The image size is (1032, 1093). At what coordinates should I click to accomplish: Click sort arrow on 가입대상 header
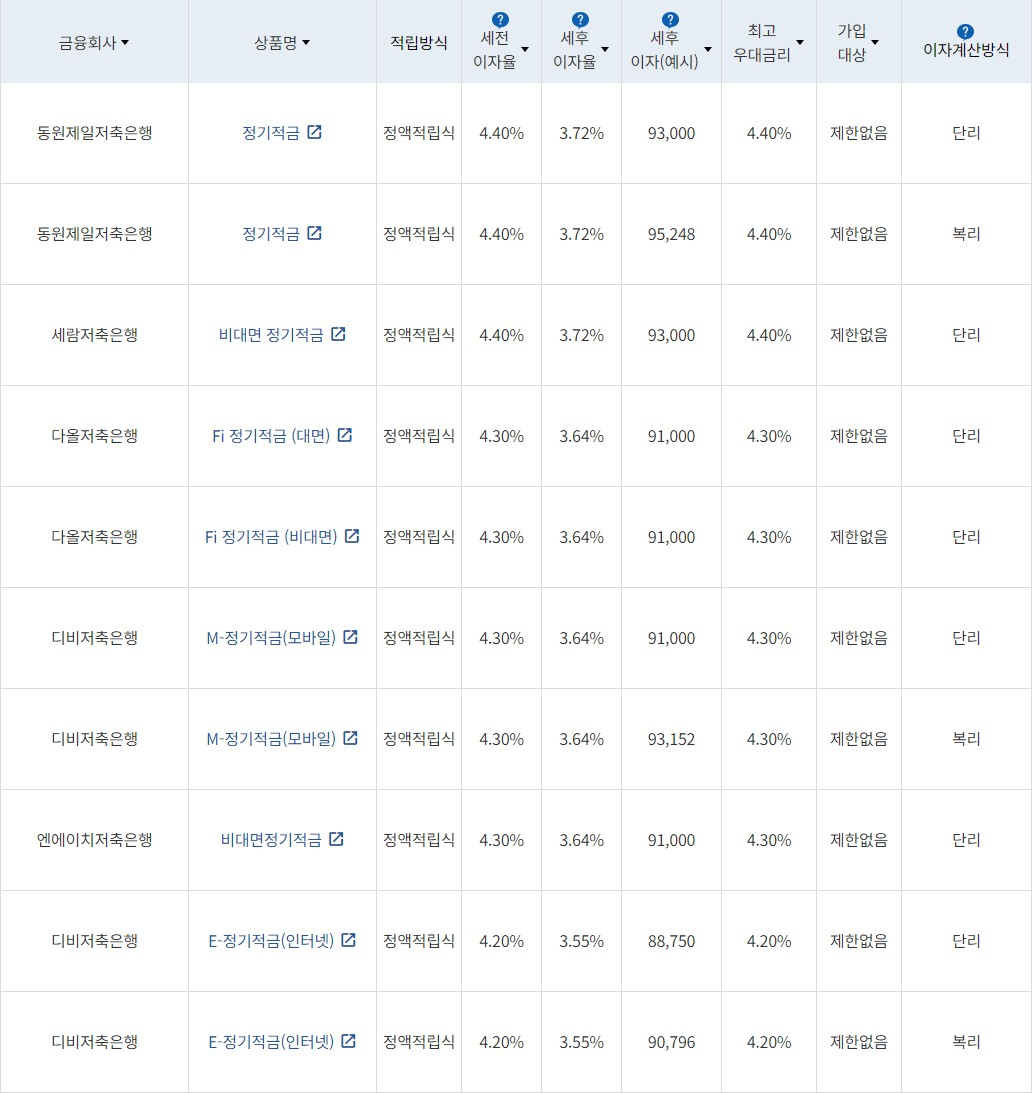875,42
